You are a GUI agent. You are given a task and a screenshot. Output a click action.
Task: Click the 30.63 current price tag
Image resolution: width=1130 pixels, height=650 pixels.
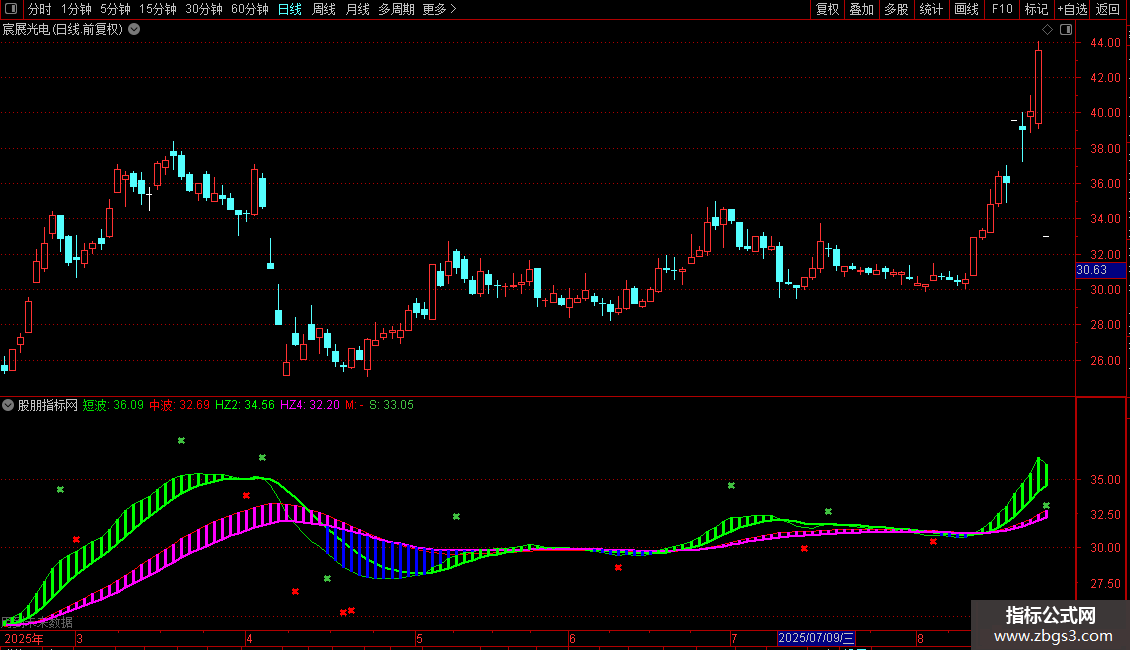[1100, 270]
